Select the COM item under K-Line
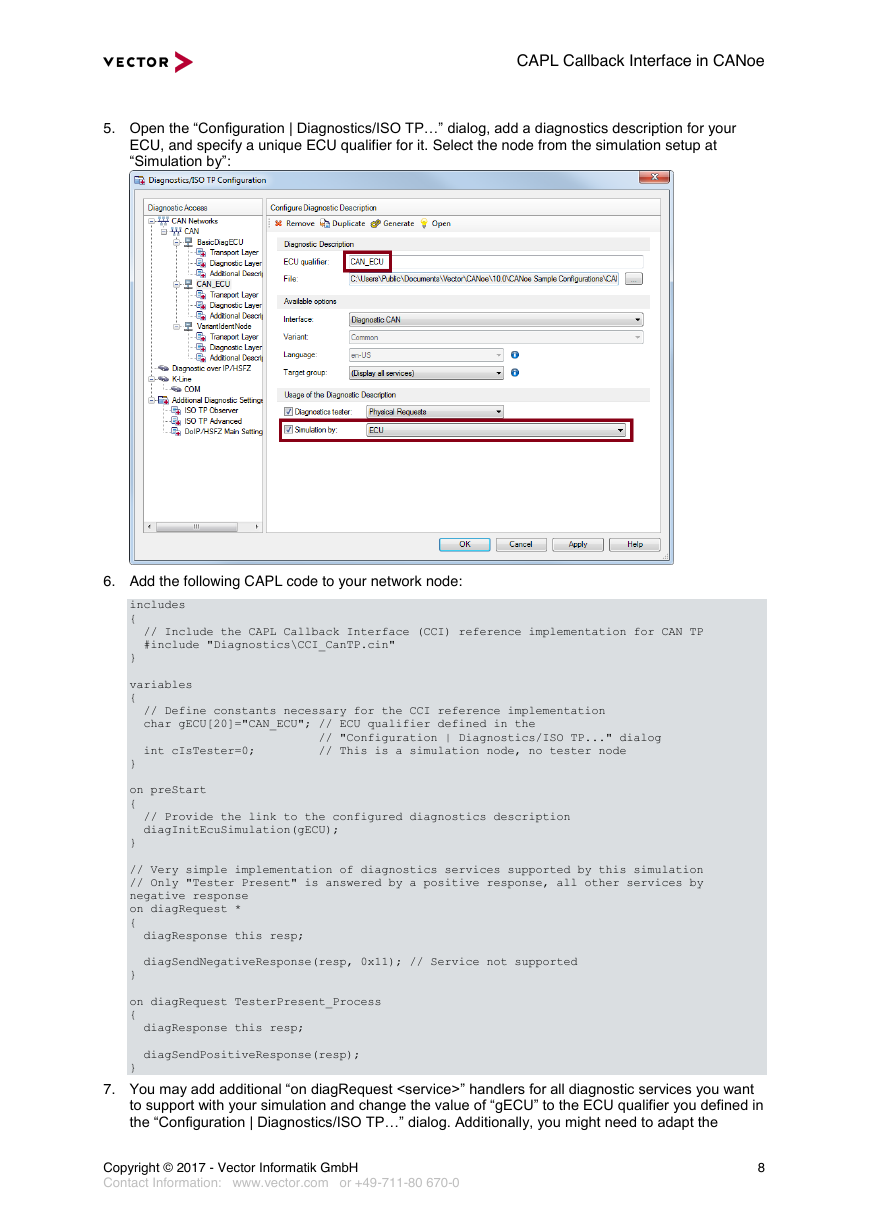 tap(186, 389)
